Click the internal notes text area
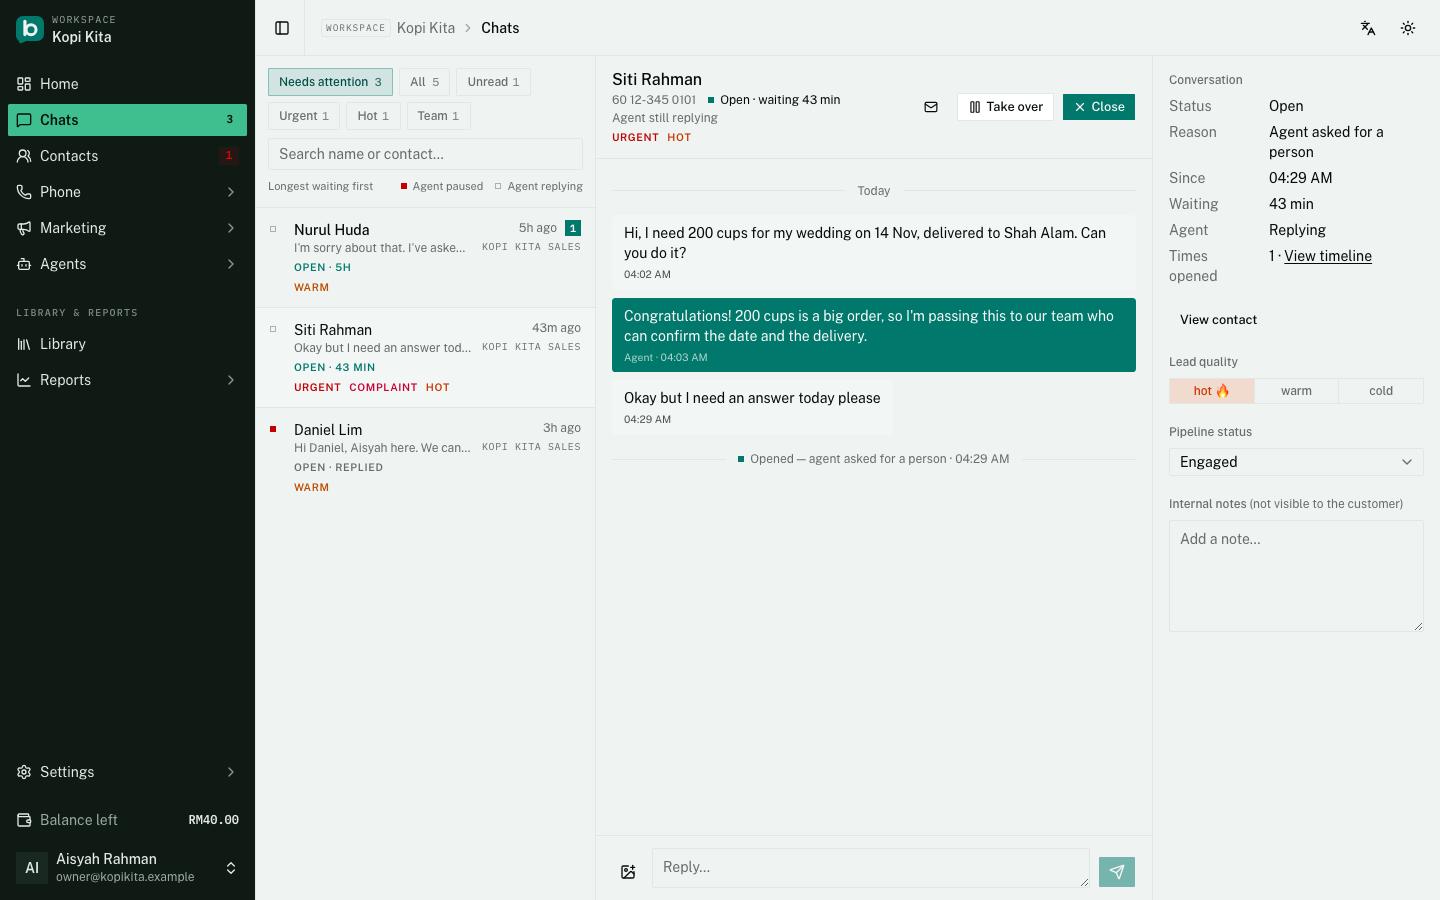The width and height of the screenshot is (1440, 900). (x=1296, y=576)
